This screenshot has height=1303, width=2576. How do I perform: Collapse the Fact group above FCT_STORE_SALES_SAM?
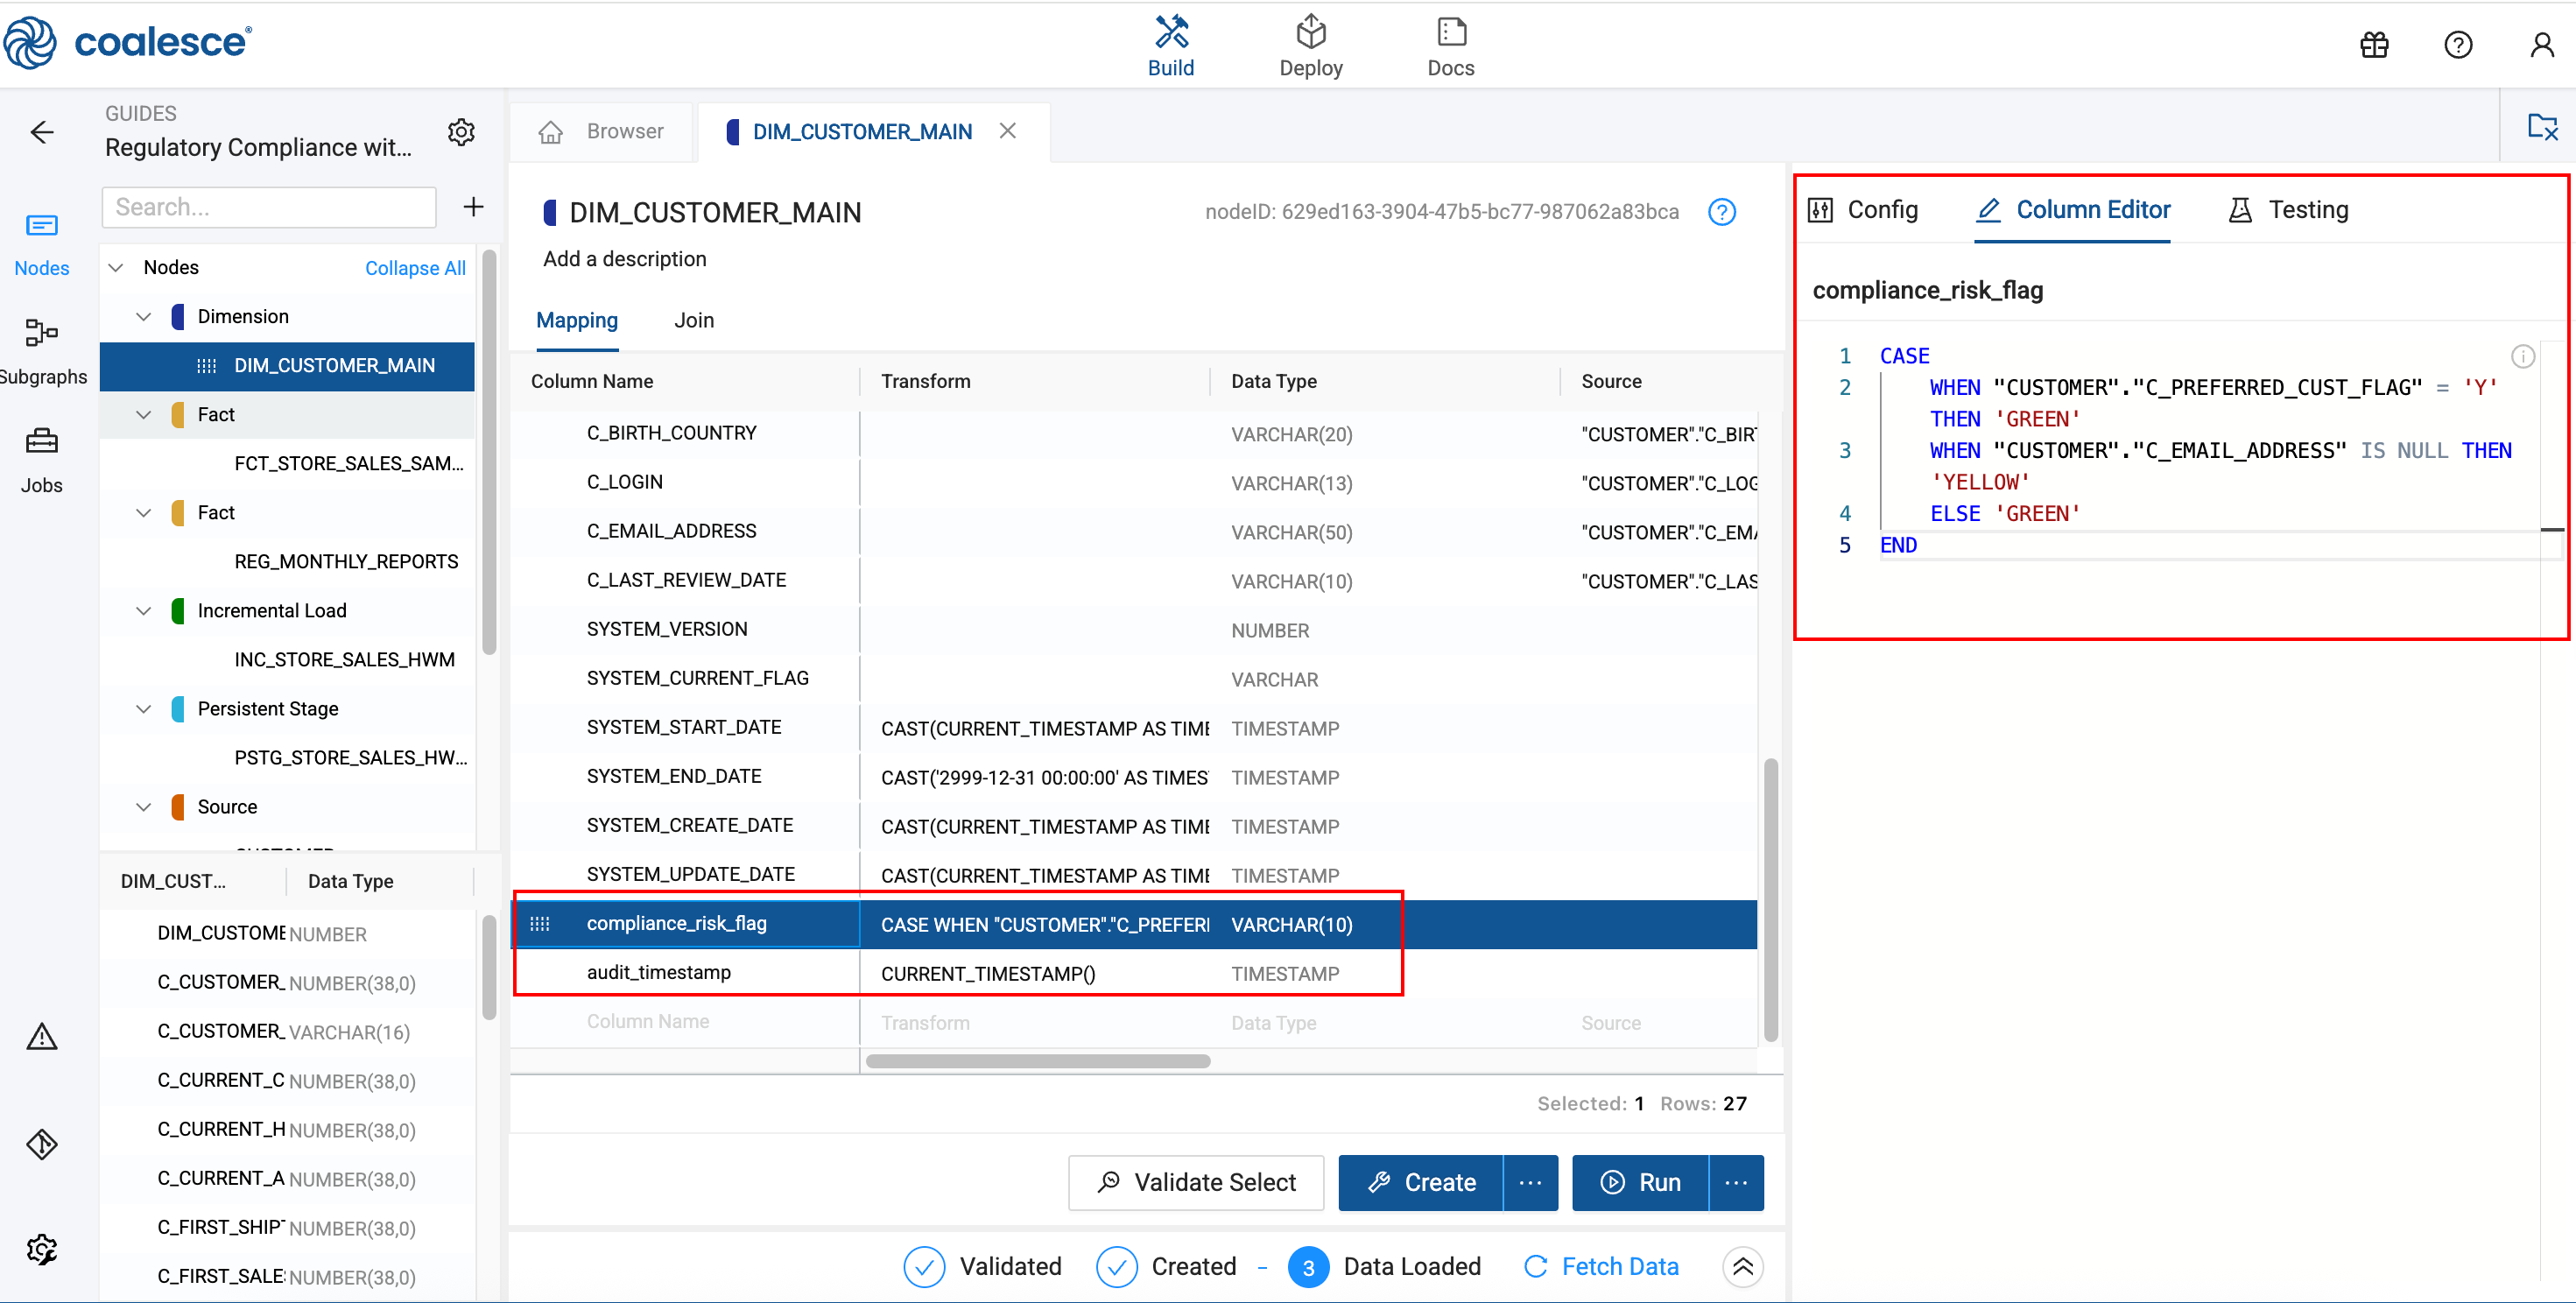144,414
